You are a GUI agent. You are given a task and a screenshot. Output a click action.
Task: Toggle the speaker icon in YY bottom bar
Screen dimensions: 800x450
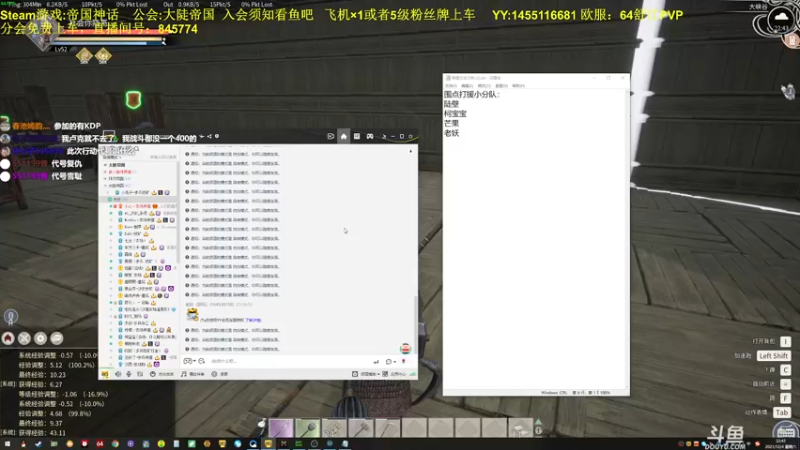[x=118, y=374]
